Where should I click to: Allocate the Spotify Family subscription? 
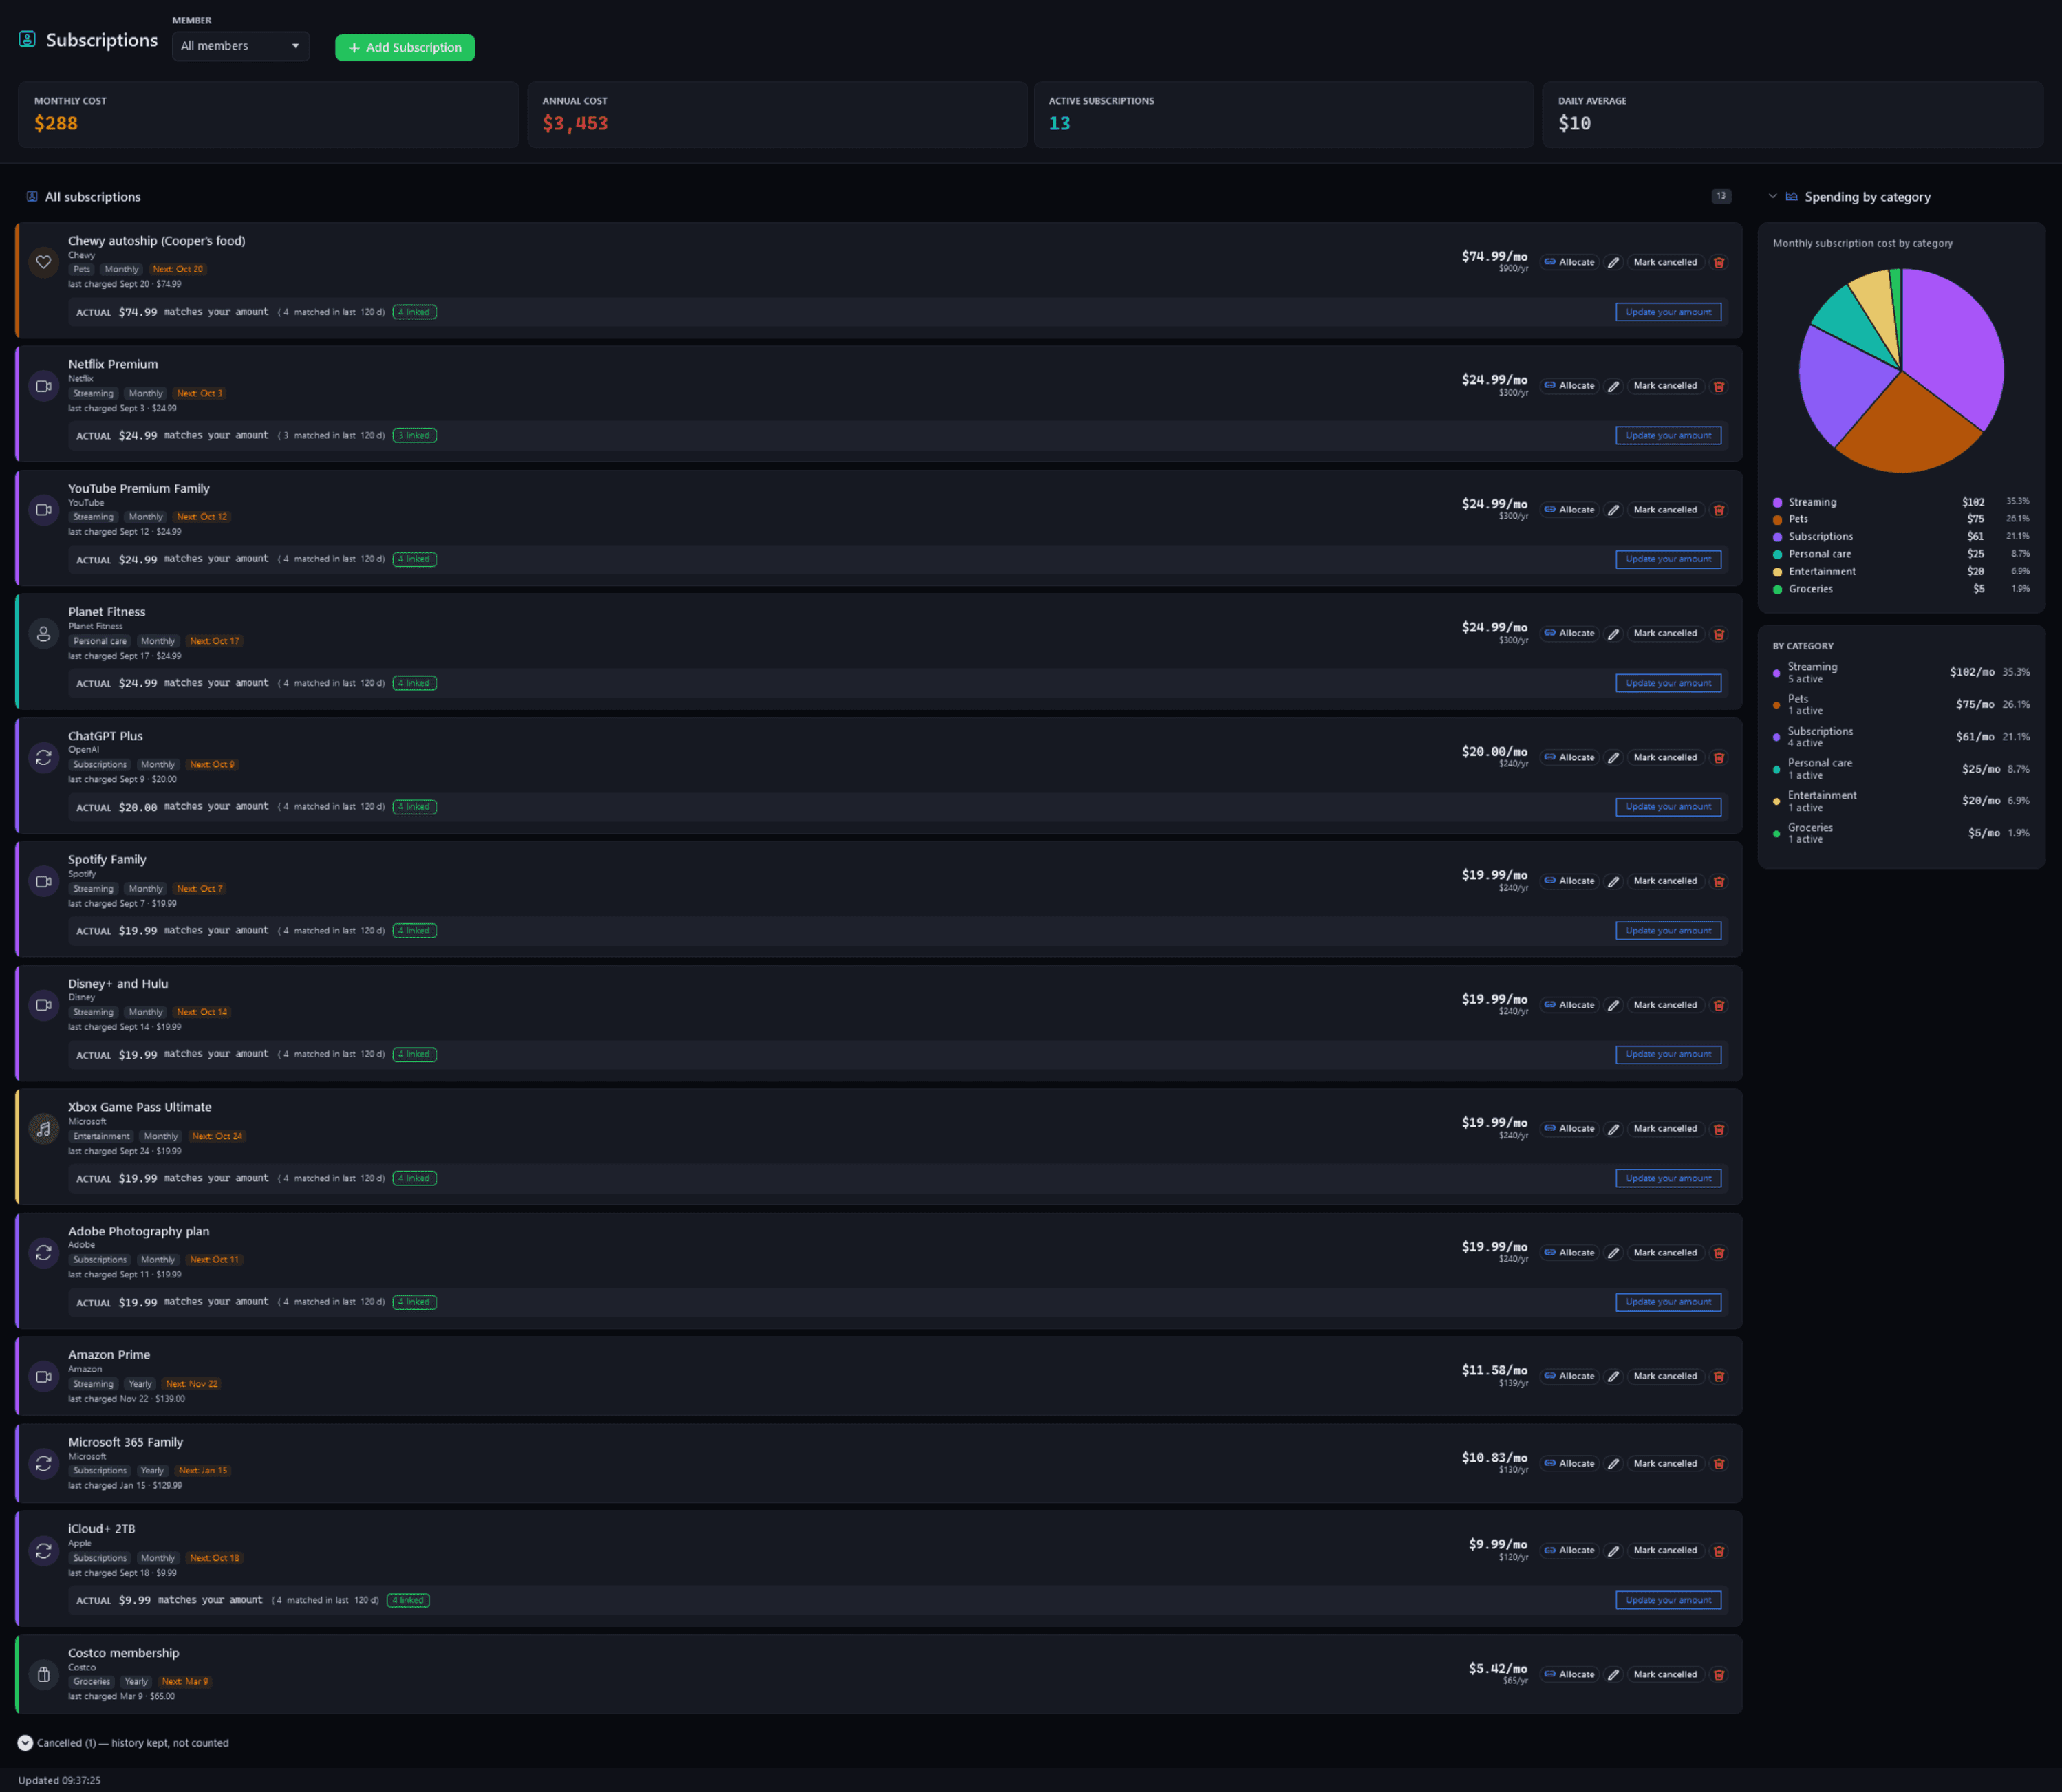(1569, 881)
